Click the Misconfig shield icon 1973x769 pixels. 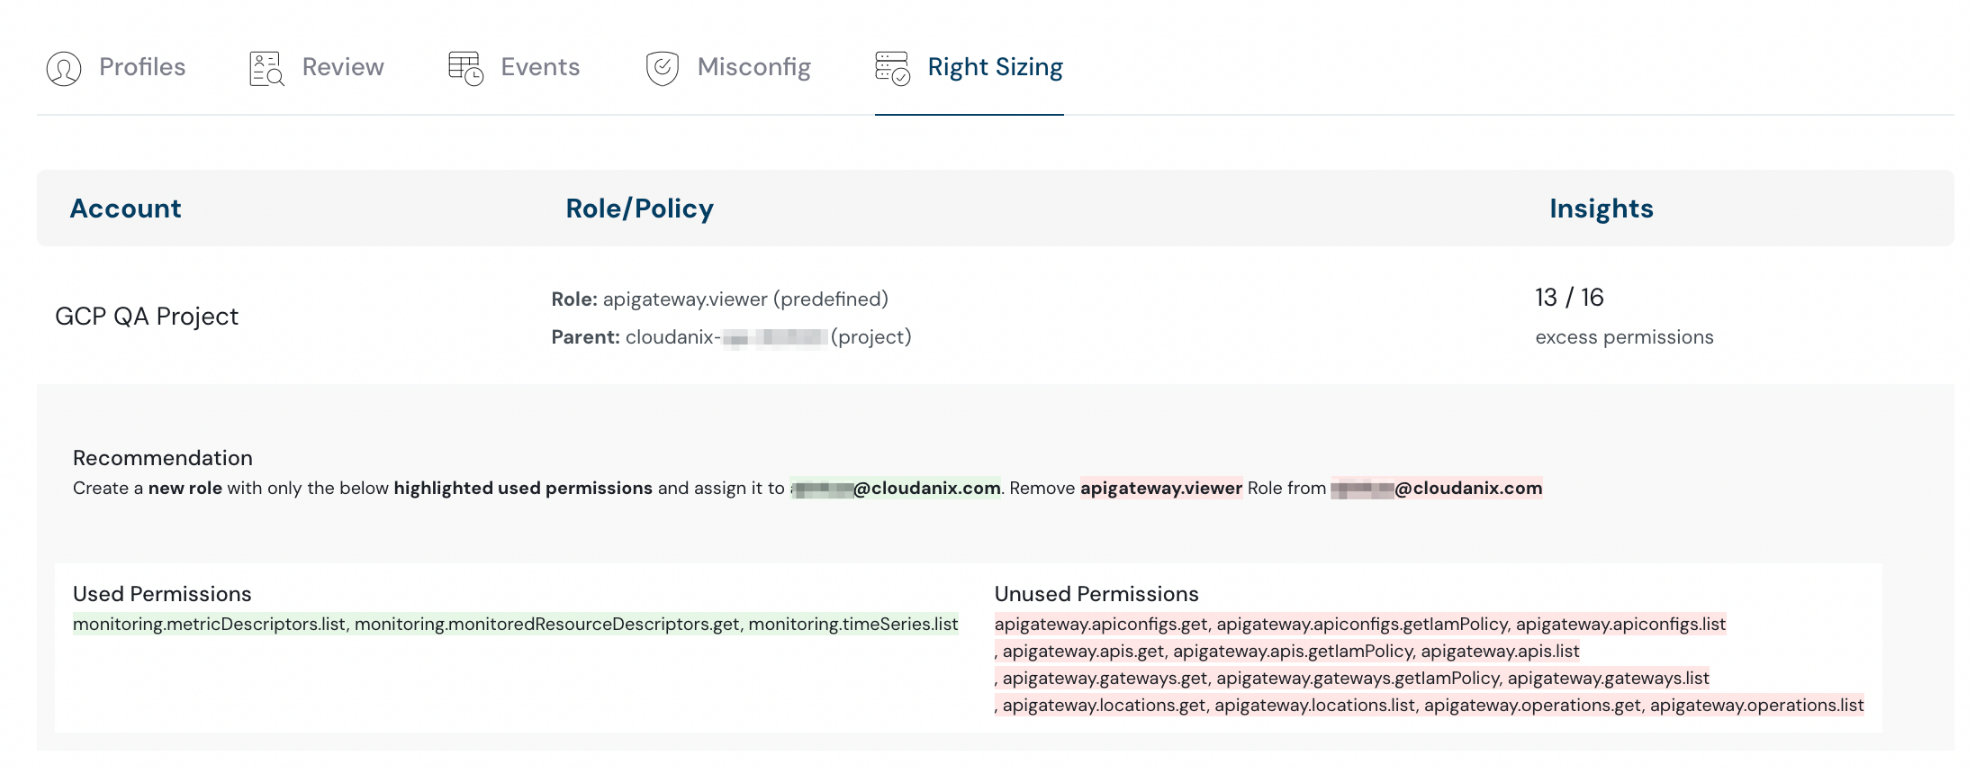662,68
